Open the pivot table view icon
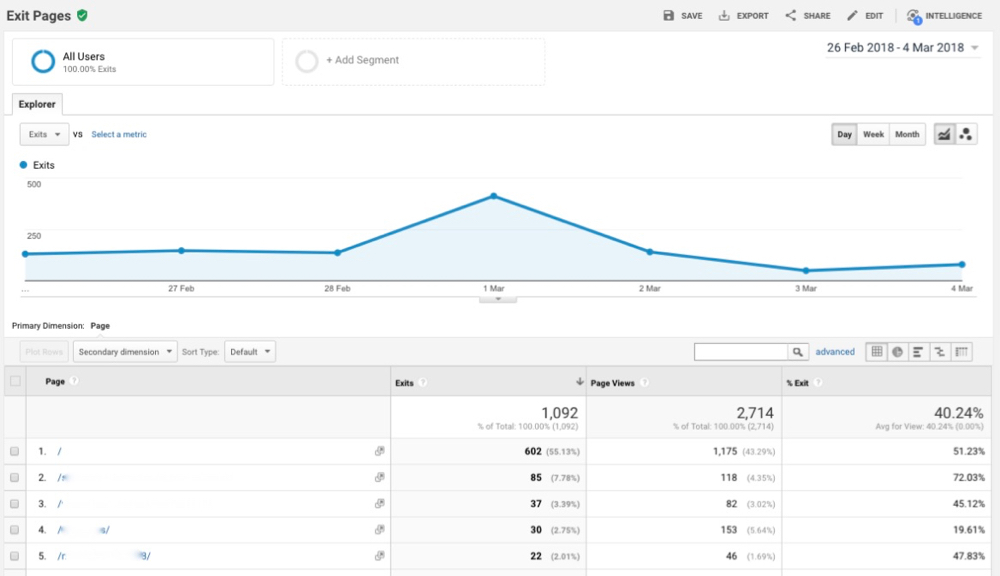The width and height of the screenshot is (1000, 576). pos(962,352)
